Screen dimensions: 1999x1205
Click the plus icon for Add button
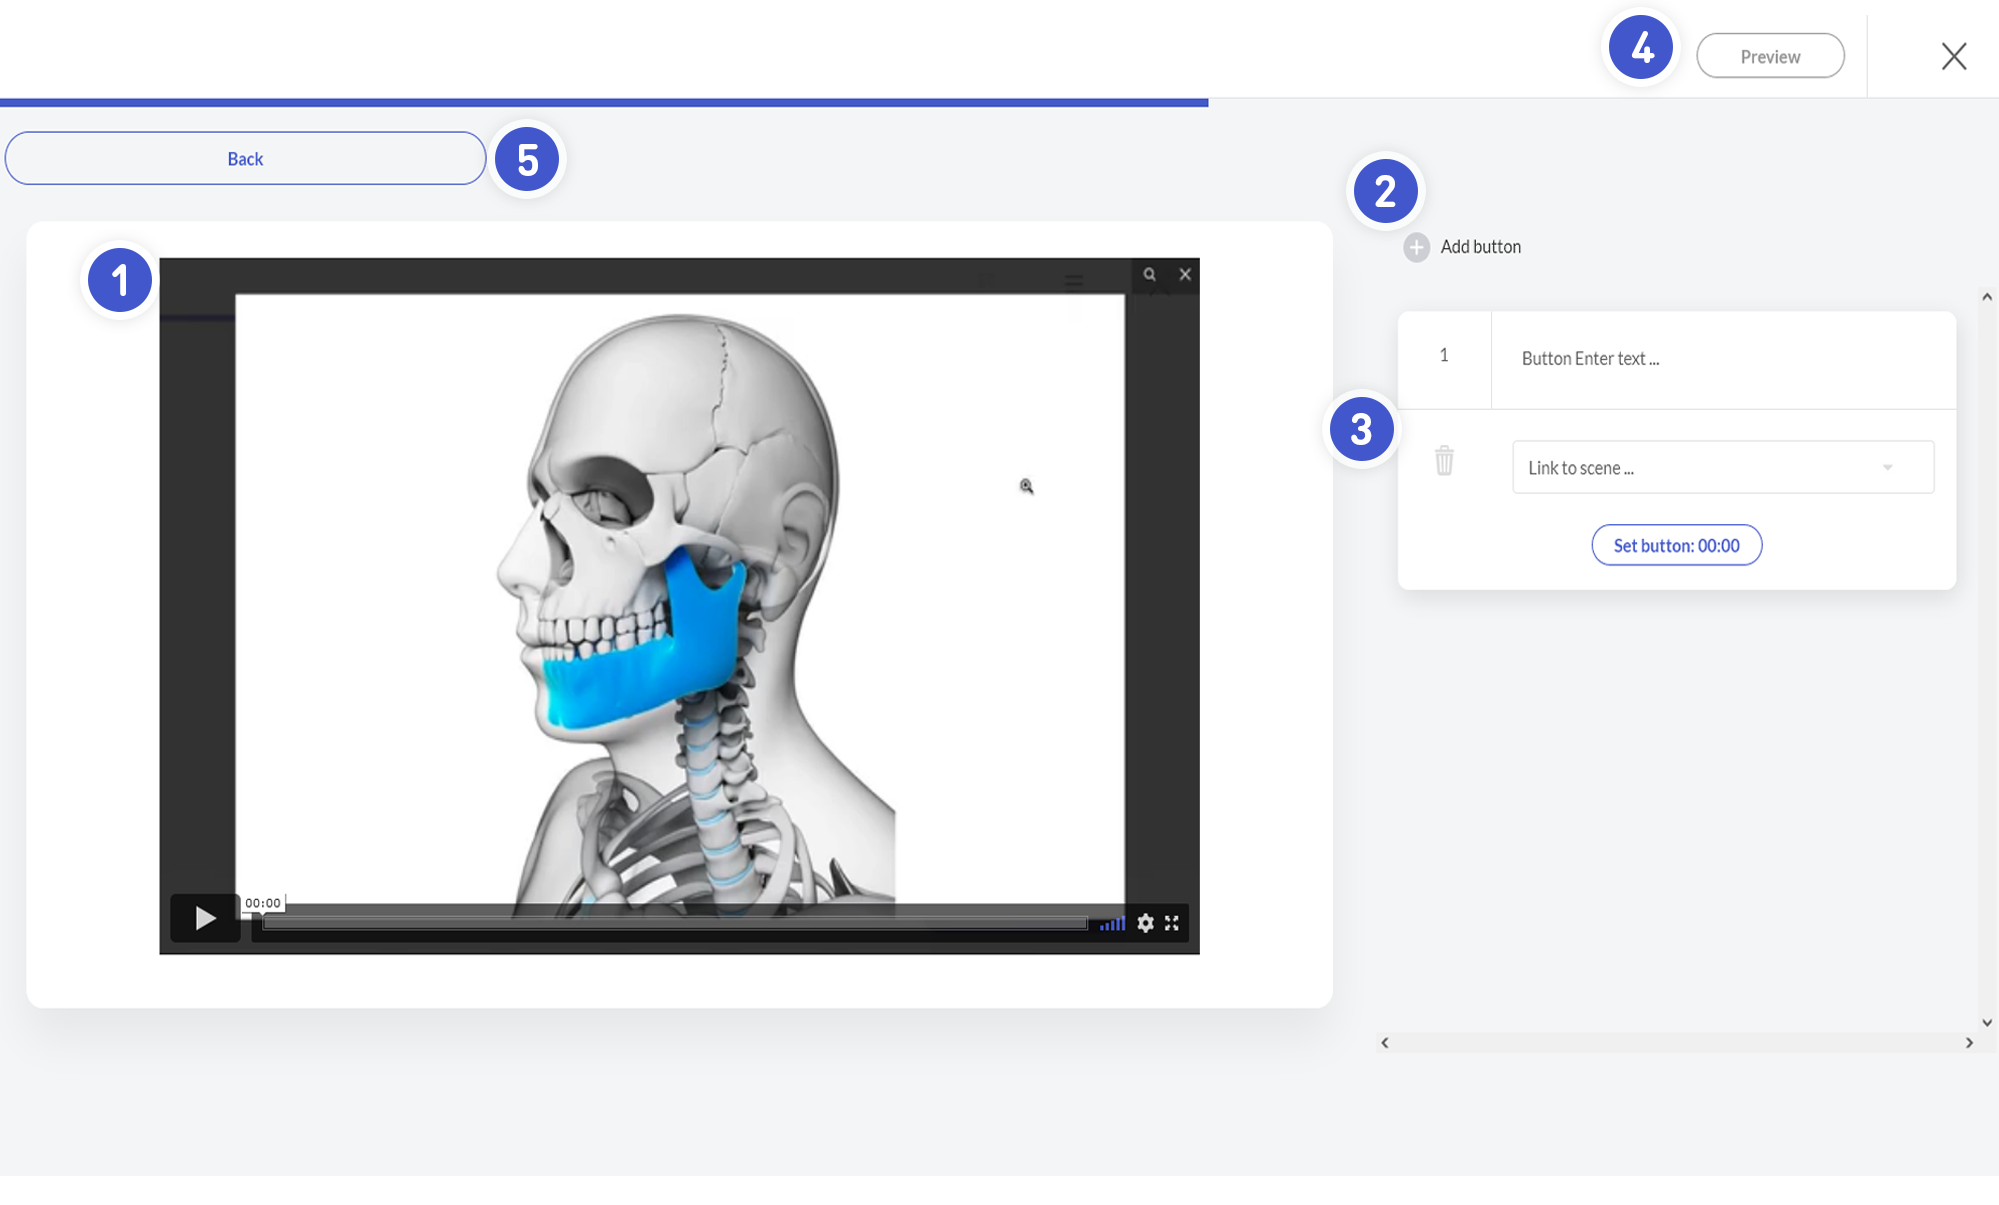pos(1416,247)
